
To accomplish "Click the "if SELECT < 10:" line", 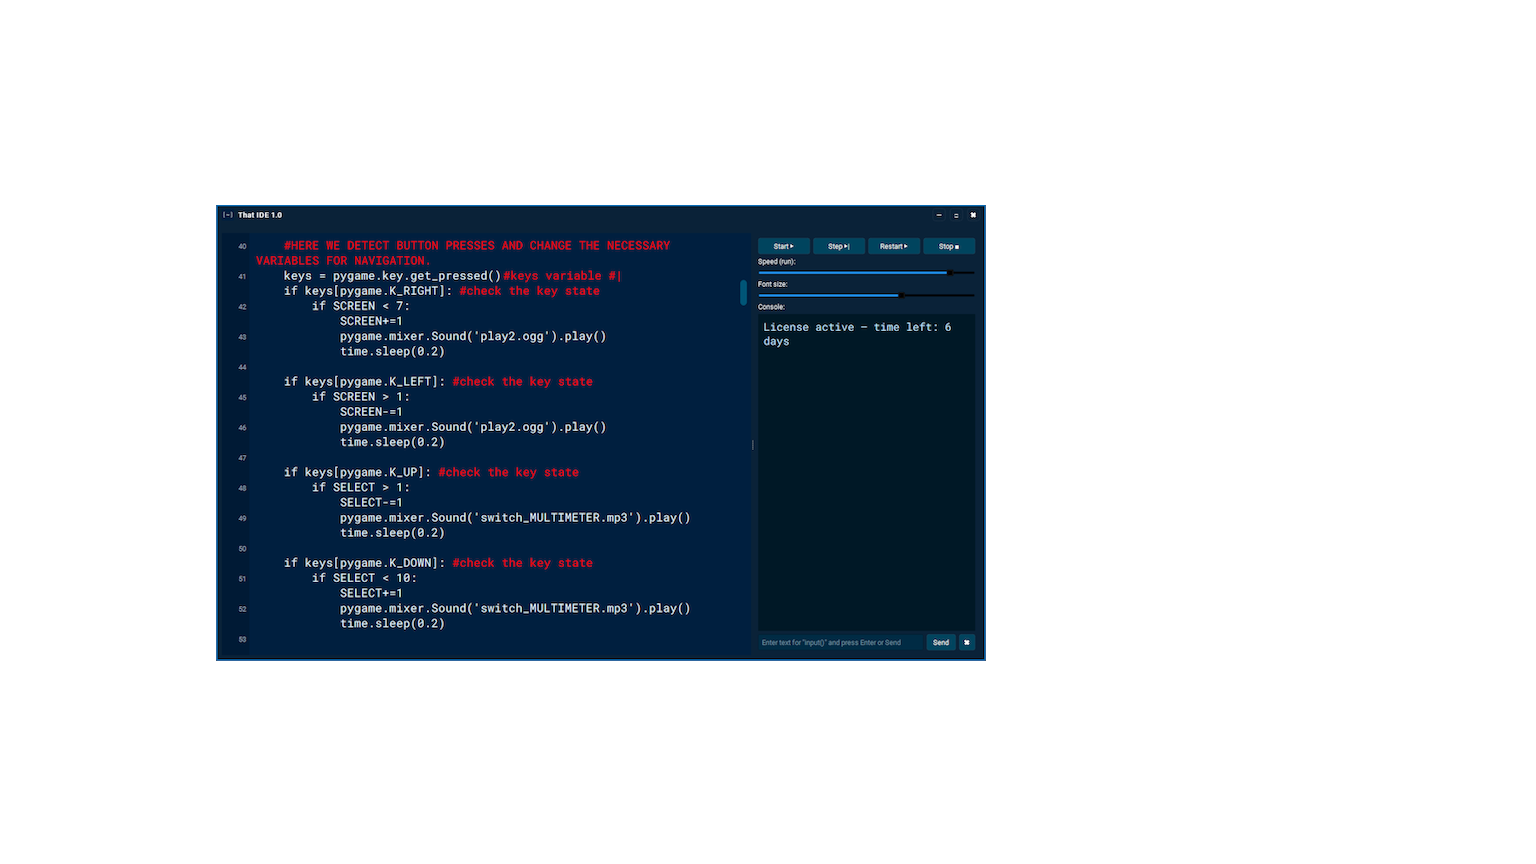I will [x=364, y=578].
